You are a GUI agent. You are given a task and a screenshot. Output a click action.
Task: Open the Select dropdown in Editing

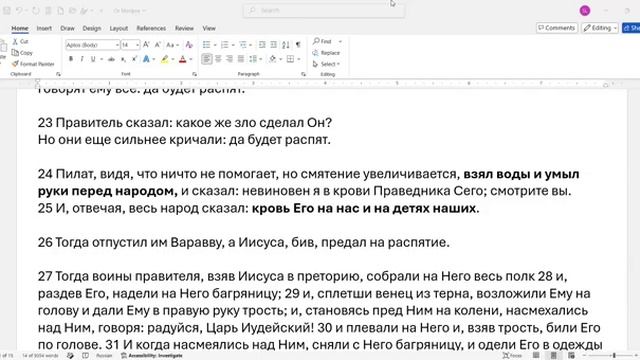tap(327, 64)
